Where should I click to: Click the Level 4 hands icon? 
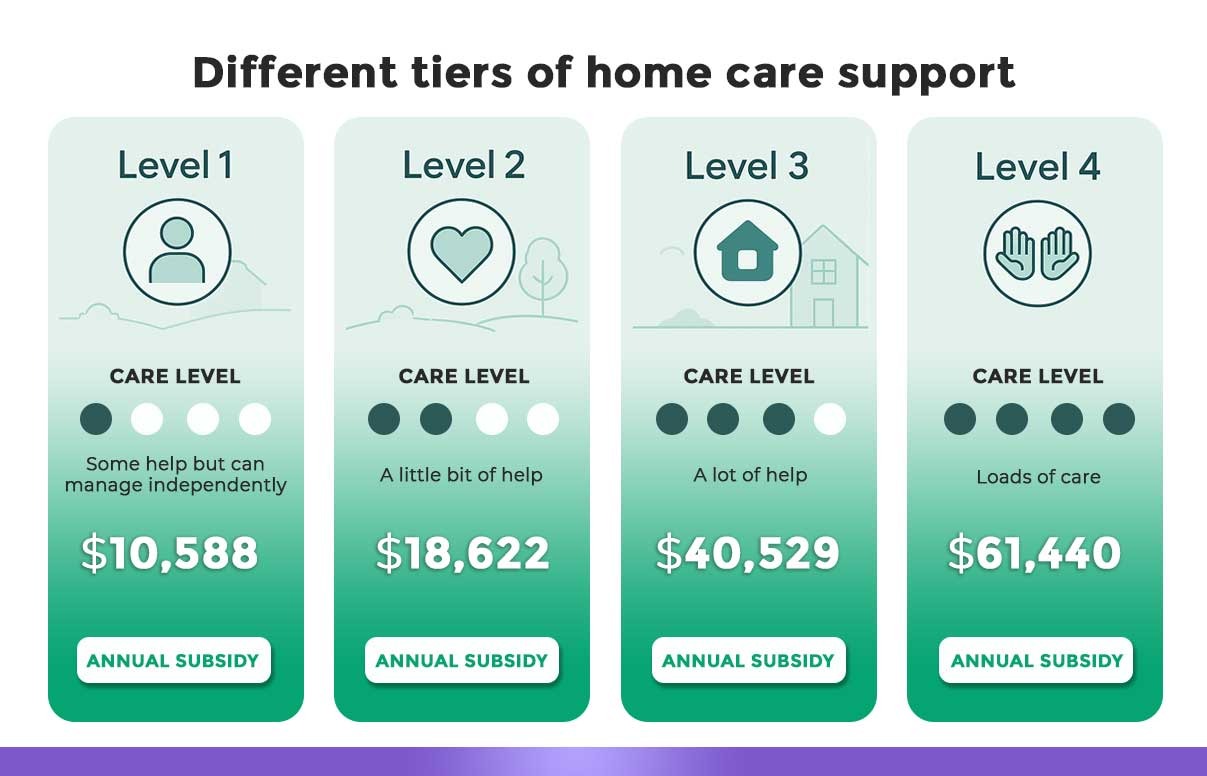pyautogui.click(x=1037, y=253)
